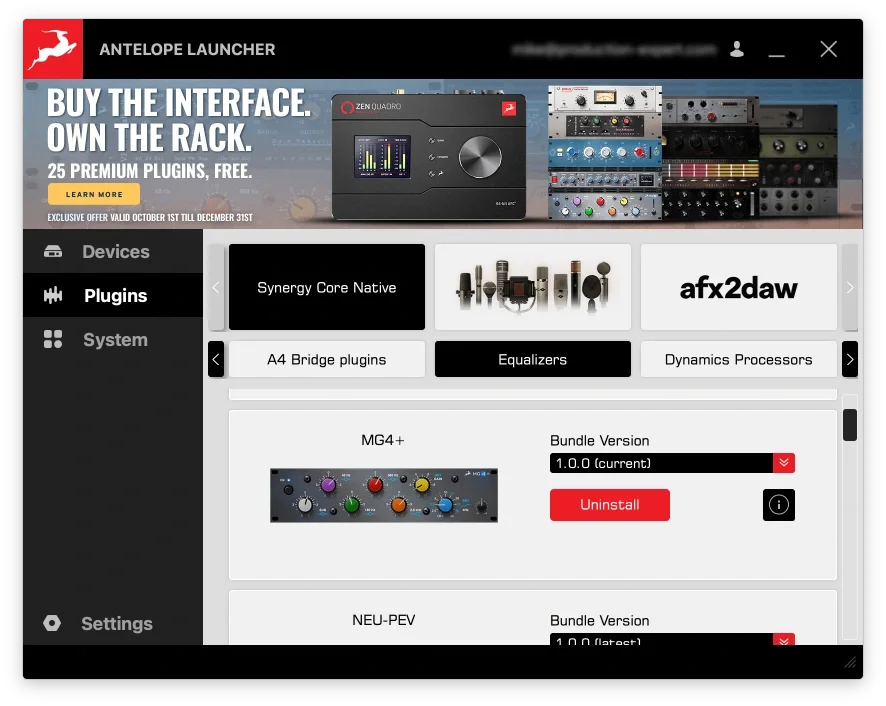Click the Antelope logo
The image size is (886, 706).
(x=52, y=48)
